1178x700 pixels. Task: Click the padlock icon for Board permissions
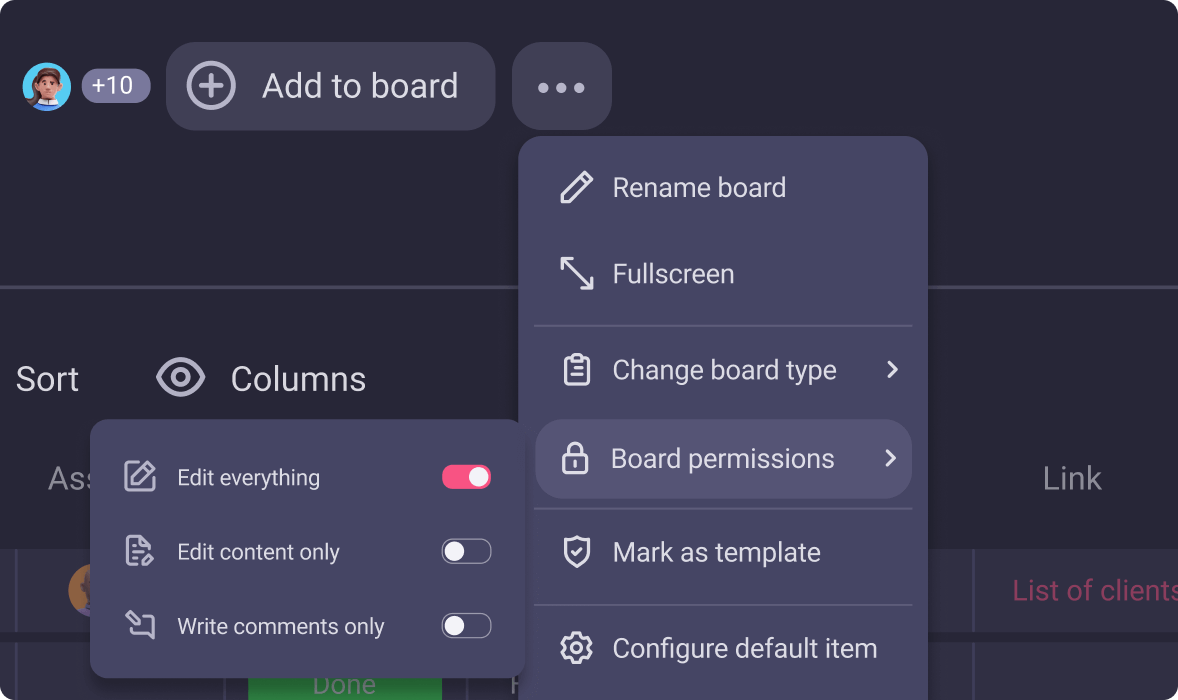tap(575, 459)
